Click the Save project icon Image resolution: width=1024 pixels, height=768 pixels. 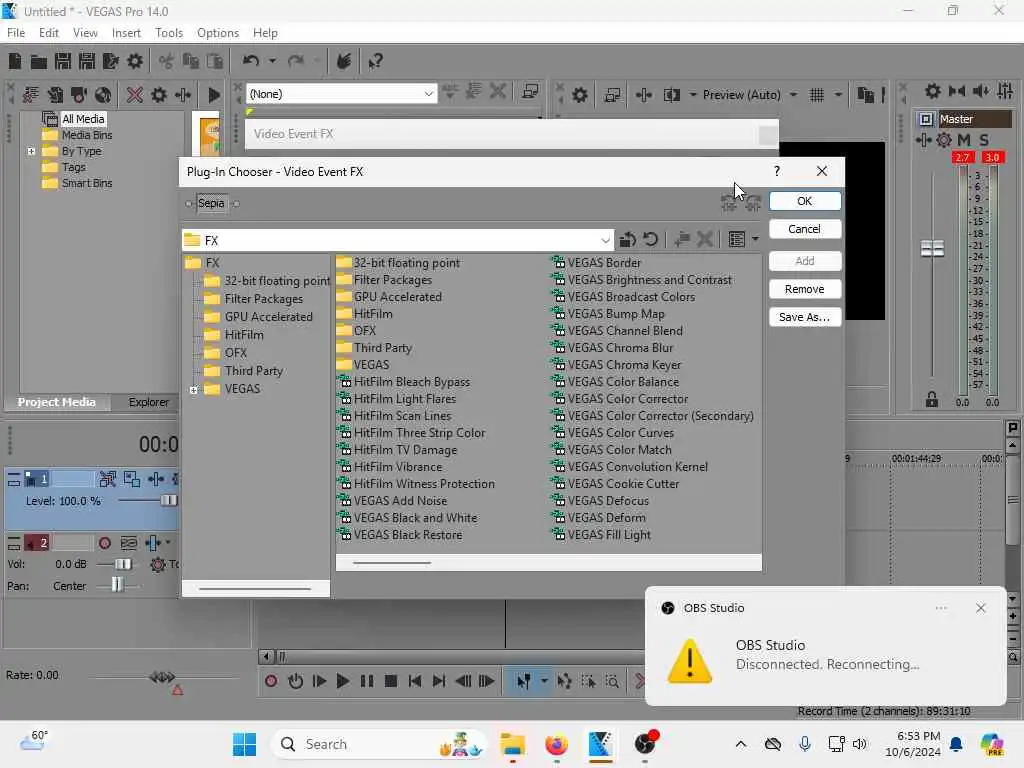[x=63, y=61]
